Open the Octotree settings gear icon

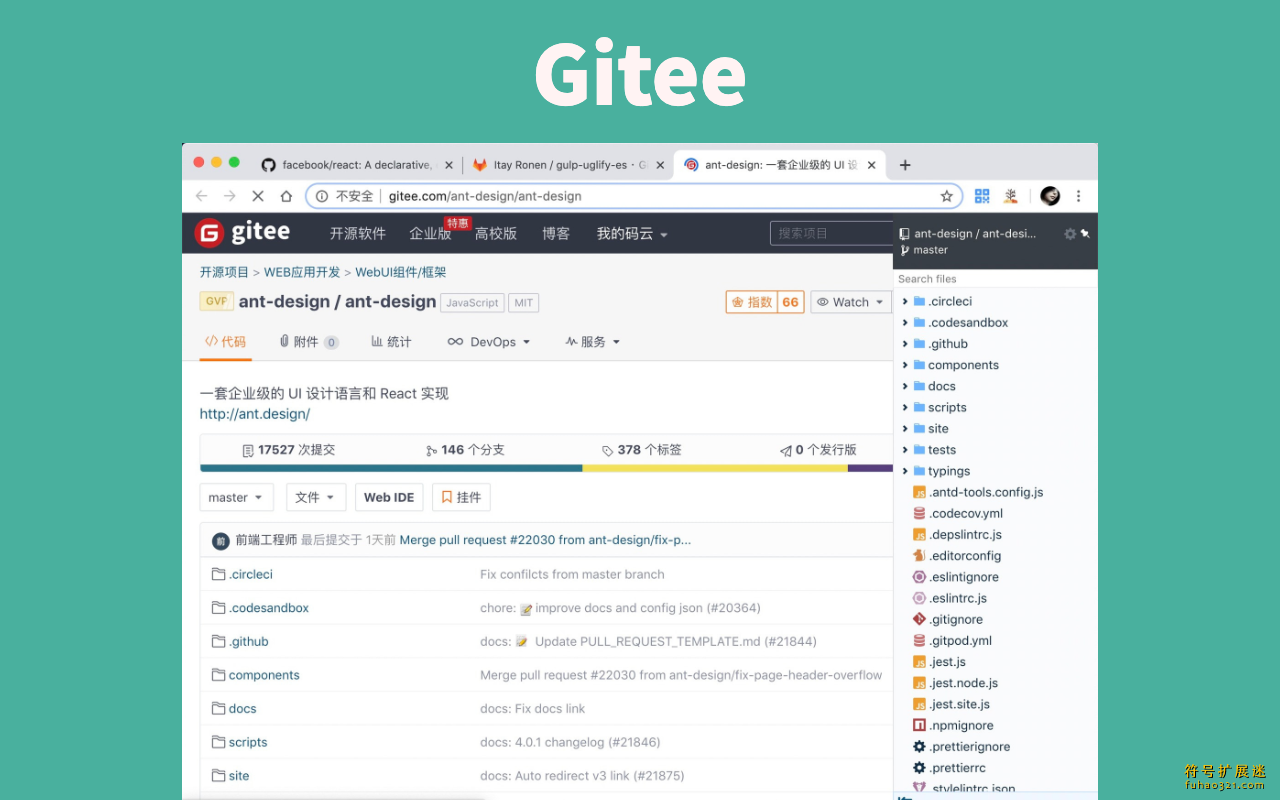[x=1070, y=233]
